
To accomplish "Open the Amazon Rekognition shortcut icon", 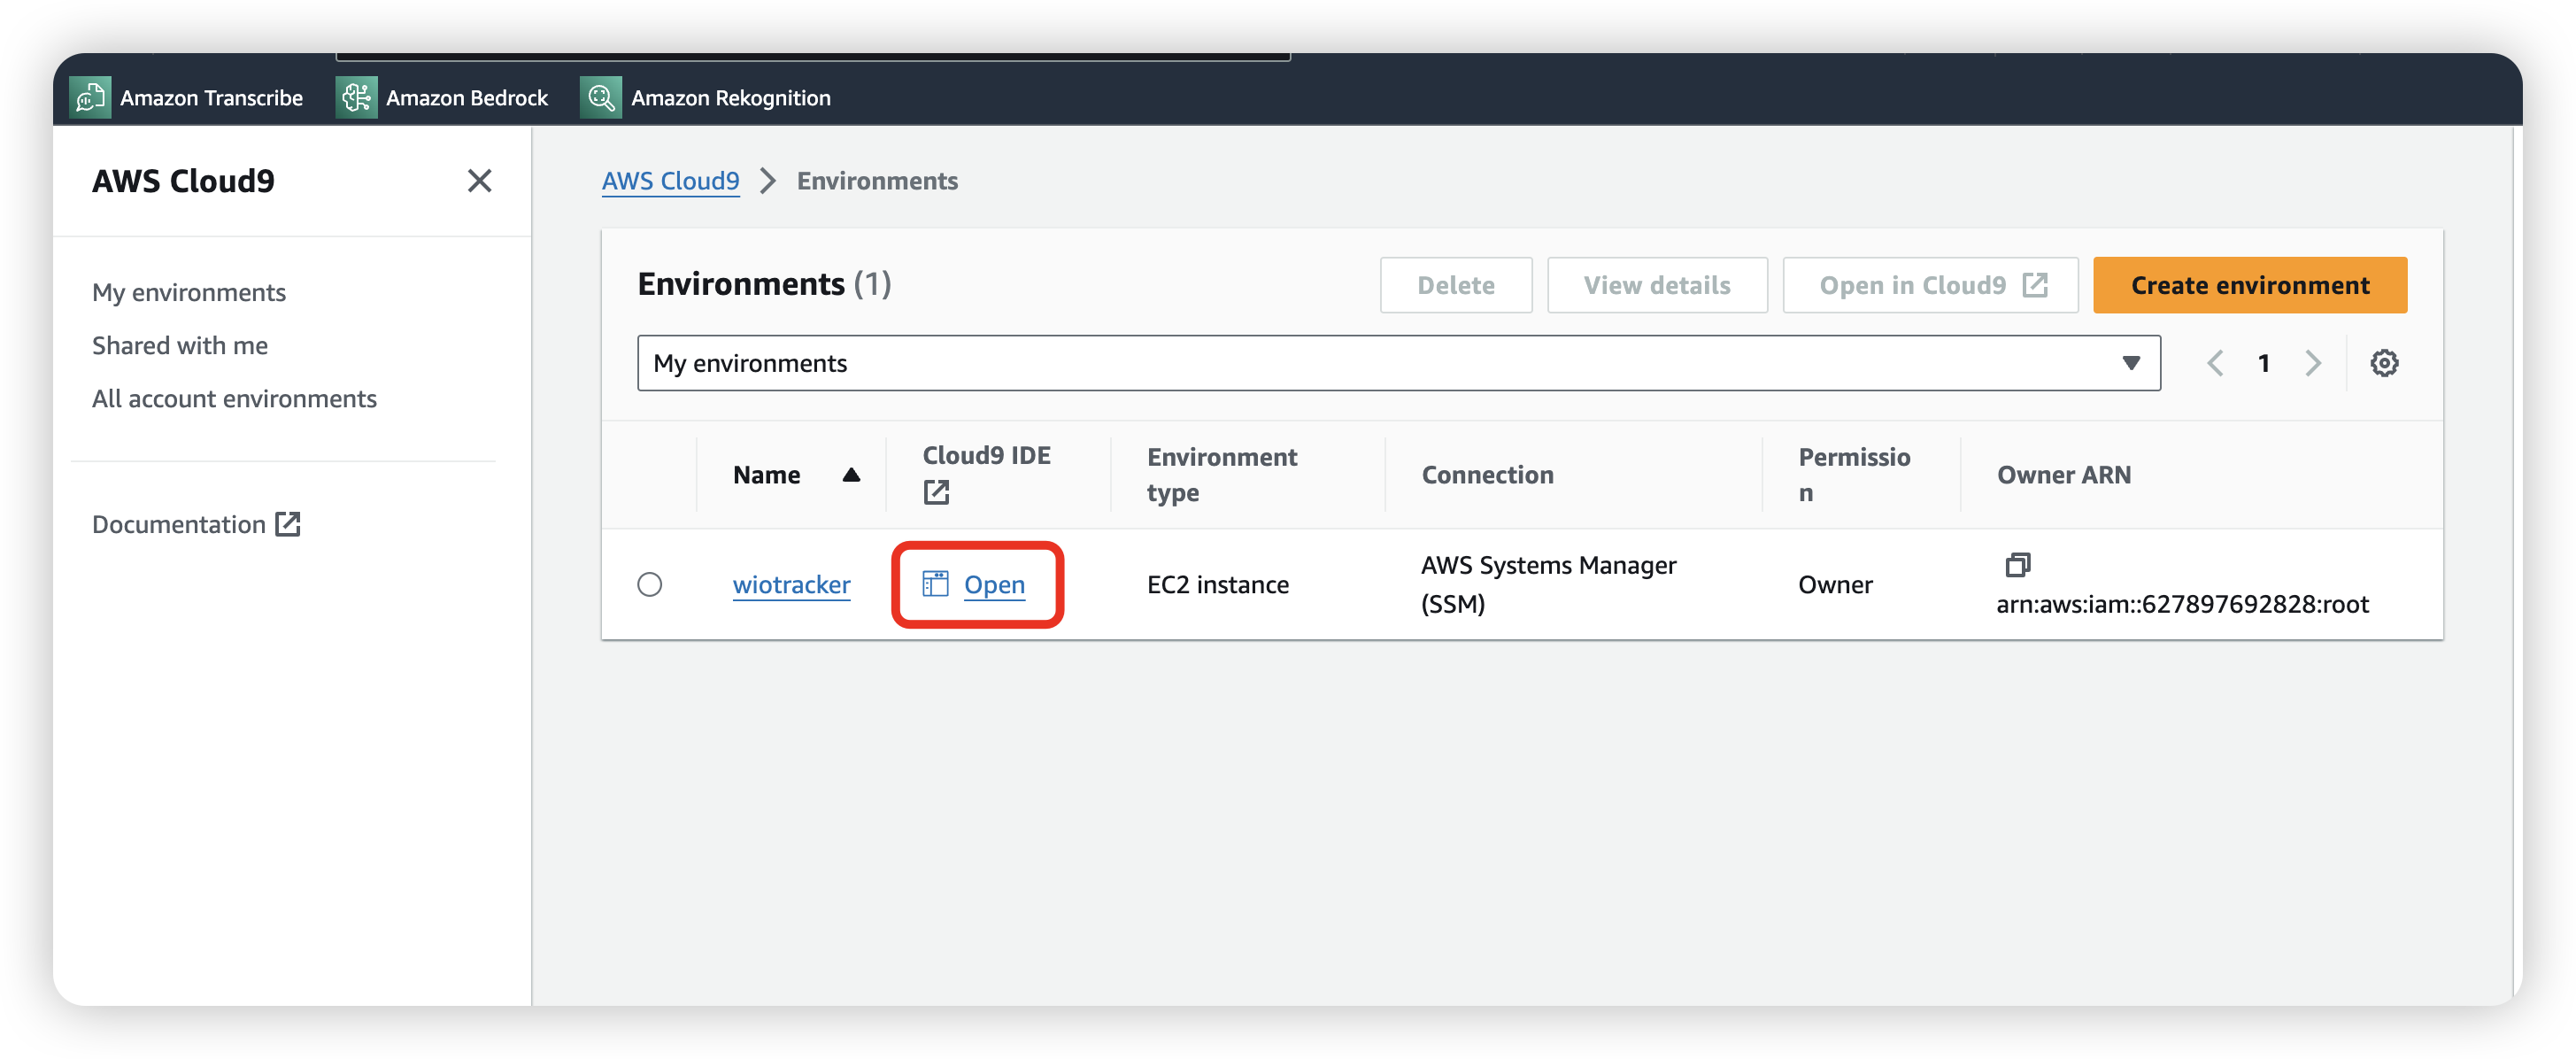I will [600, 97].
